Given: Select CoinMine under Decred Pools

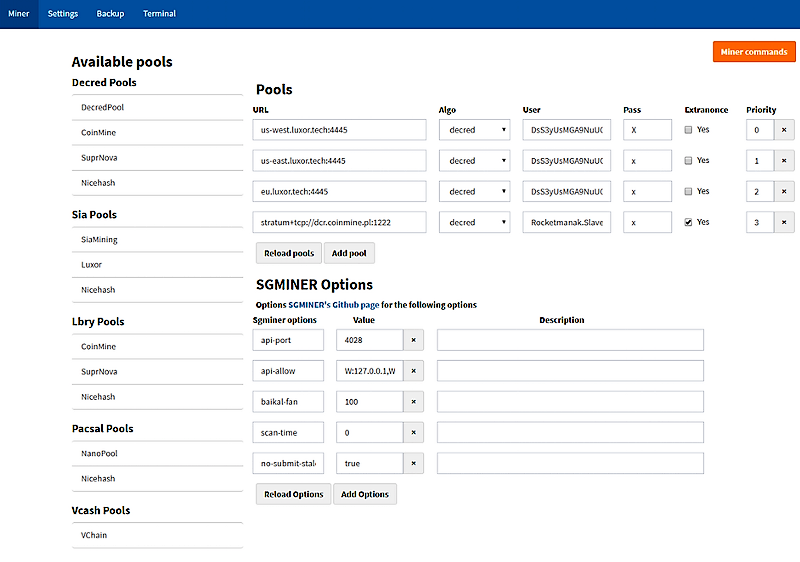Looking at the screenshot, I should coord(157,133).
